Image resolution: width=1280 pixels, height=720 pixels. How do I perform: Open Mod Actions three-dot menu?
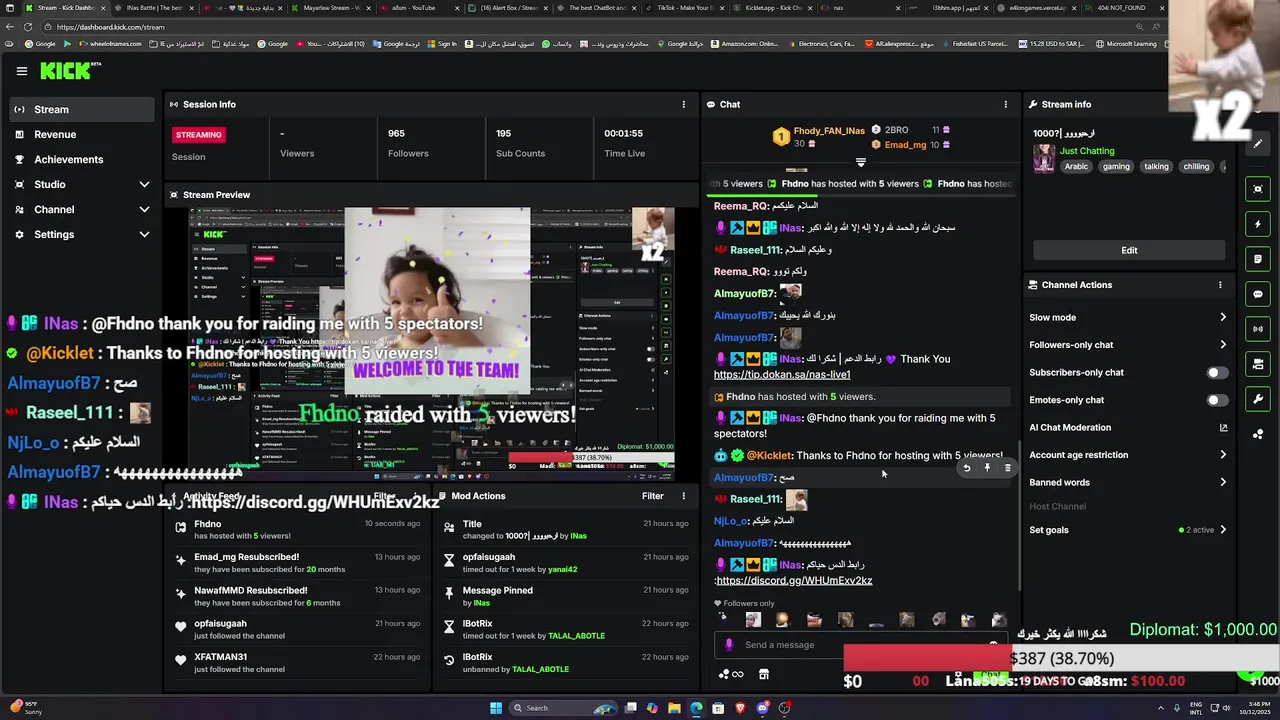(684, 496)
